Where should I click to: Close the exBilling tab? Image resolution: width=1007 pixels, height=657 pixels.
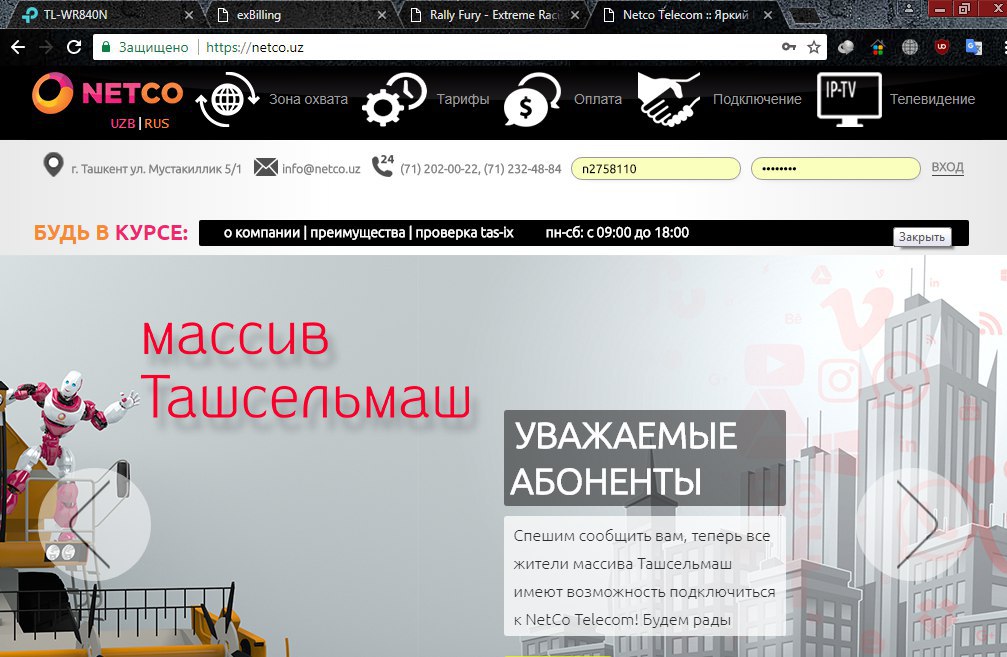[381, 15]
